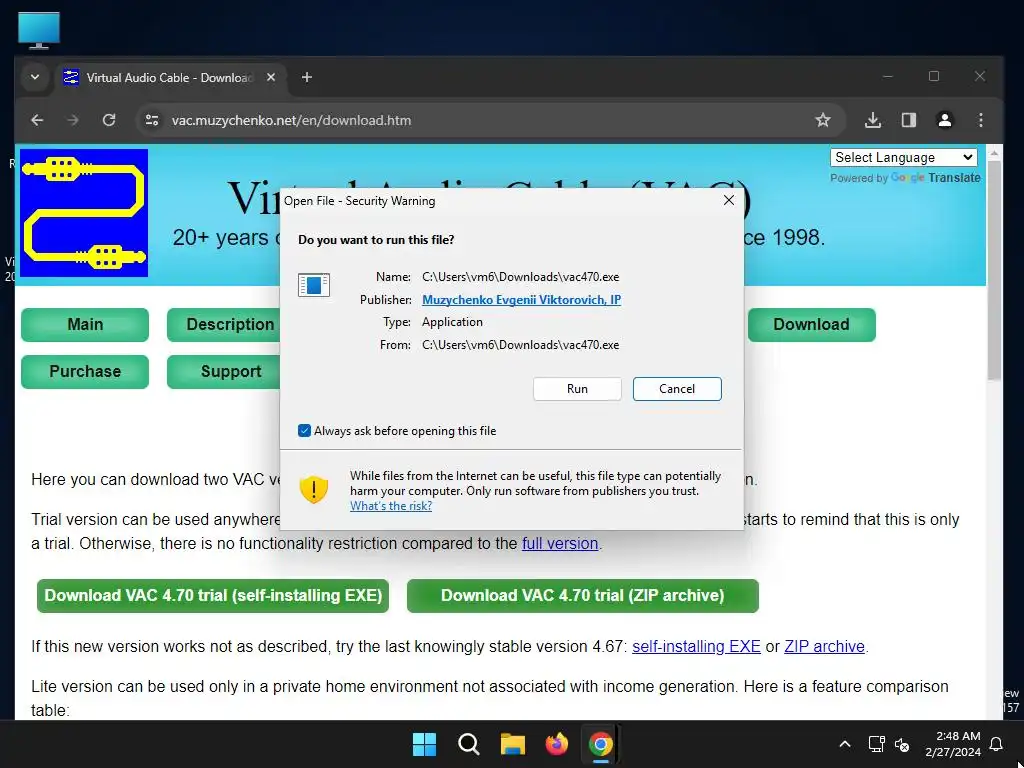Viewport: 1024px width, 768px height.
Task: Open the Chrome downloads icon
Action: coord(872,120)
